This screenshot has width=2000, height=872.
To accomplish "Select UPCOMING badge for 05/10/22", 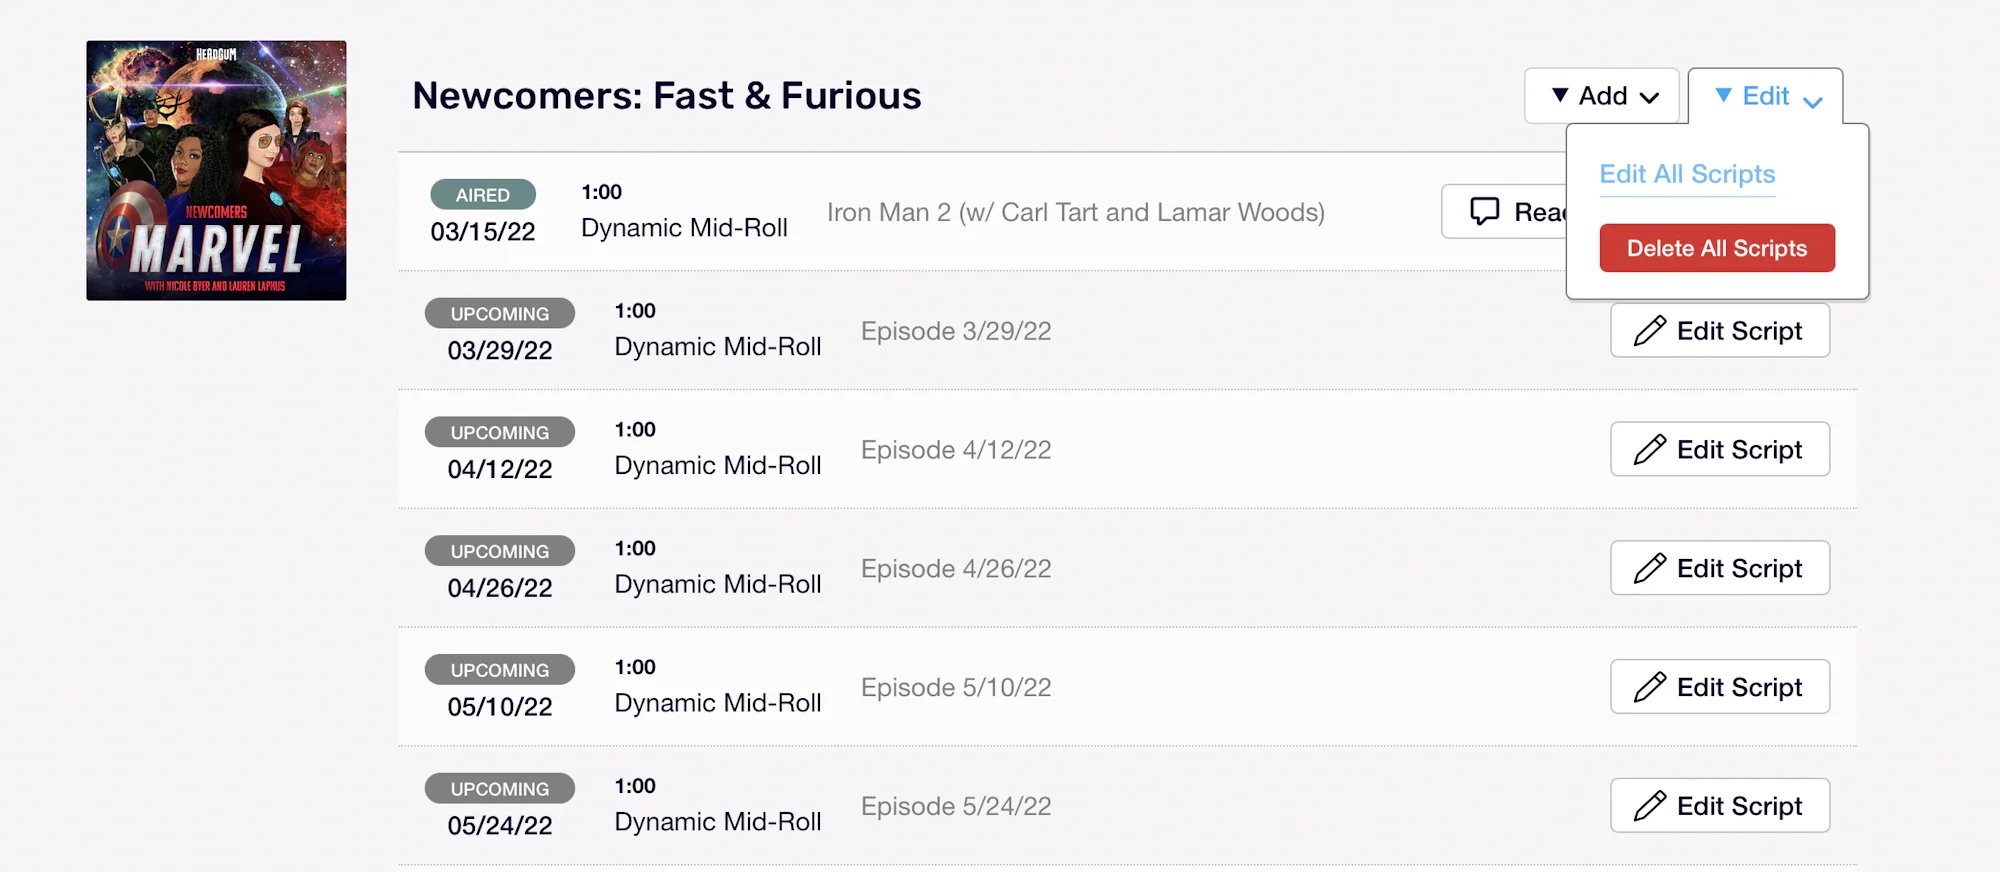I will coord(500,670).
